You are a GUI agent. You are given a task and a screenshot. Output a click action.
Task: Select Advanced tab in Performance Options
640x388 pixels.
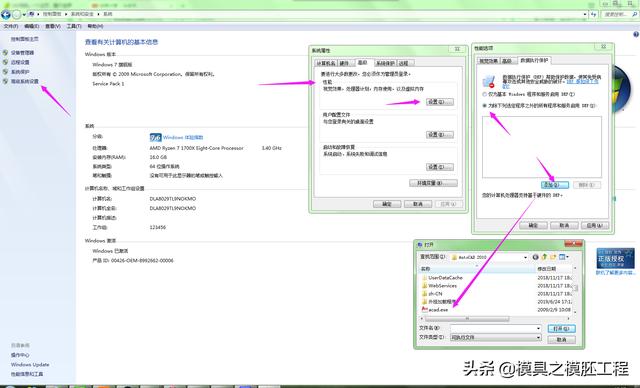tap(507, 61)
